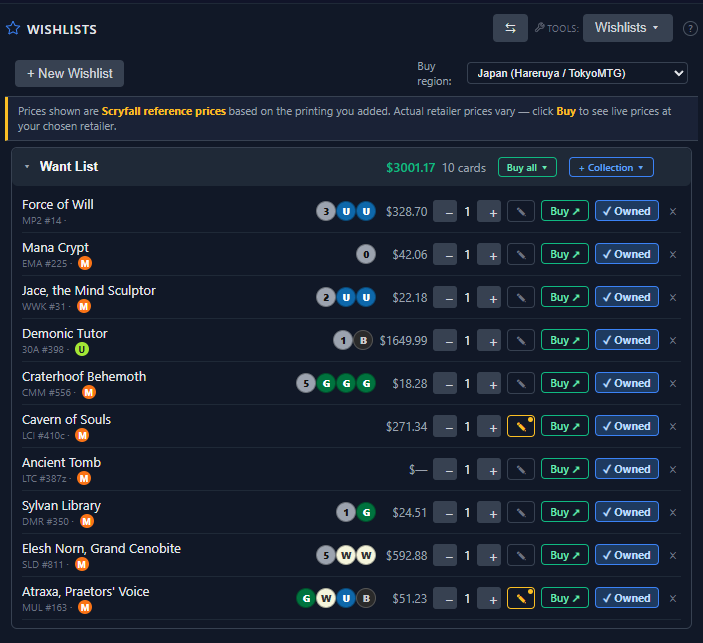Remove Jace, the Mind Sculptor row
The image size is (703, 643).
coord(673,298)
